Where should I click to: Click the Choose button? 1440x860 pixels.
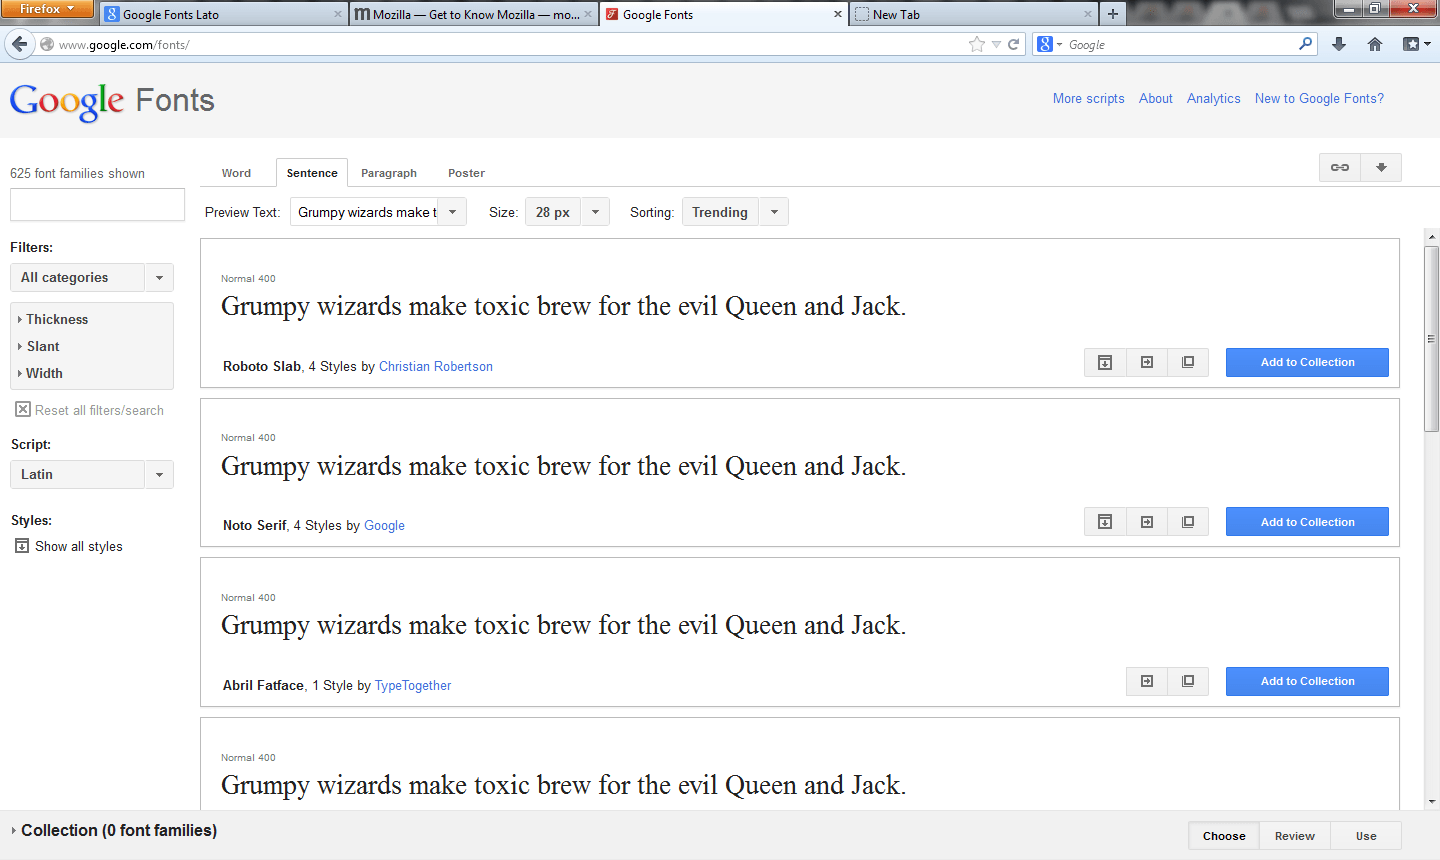1224,836
